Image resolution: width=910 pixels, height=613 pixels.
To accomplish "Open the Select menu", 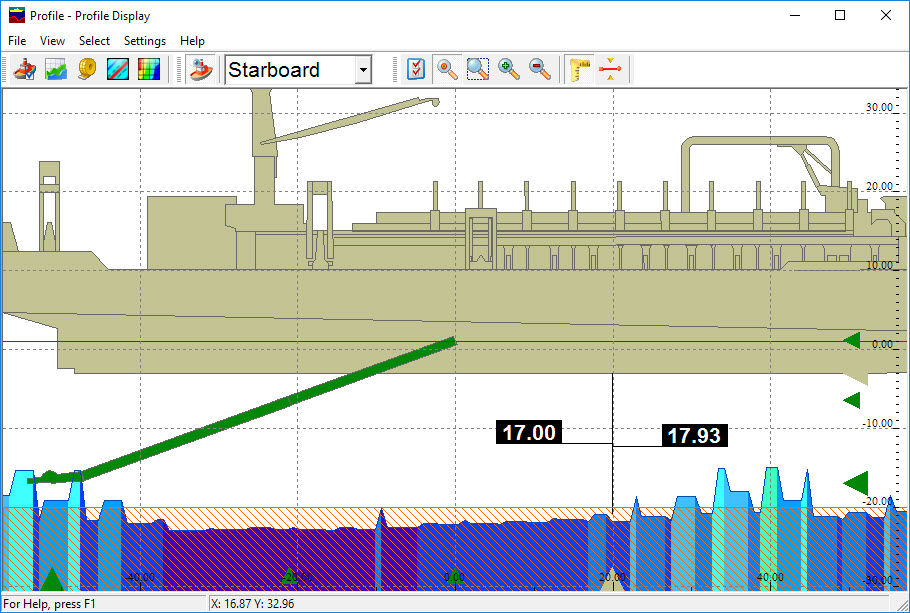I will pos(95,41).
